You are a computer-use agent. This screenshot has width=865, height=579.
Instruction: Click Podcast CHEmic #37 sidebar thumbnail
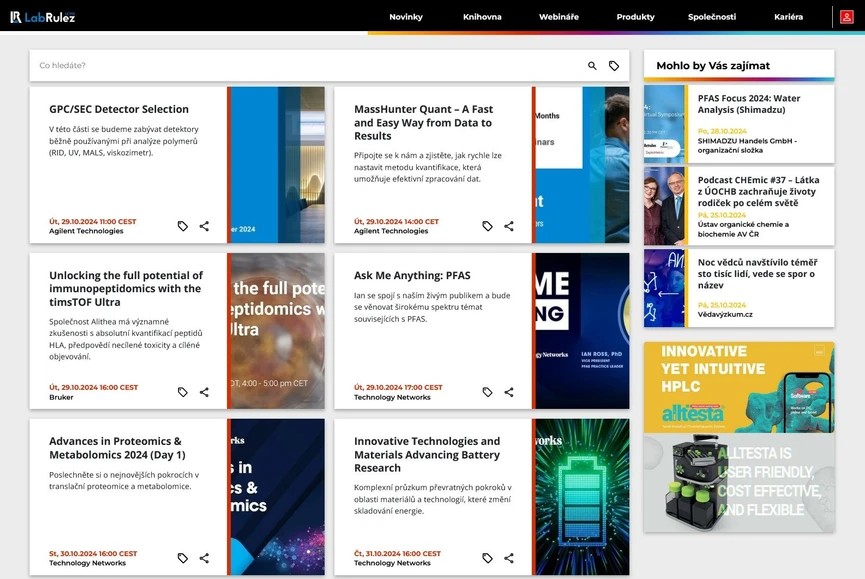point(665,206)
